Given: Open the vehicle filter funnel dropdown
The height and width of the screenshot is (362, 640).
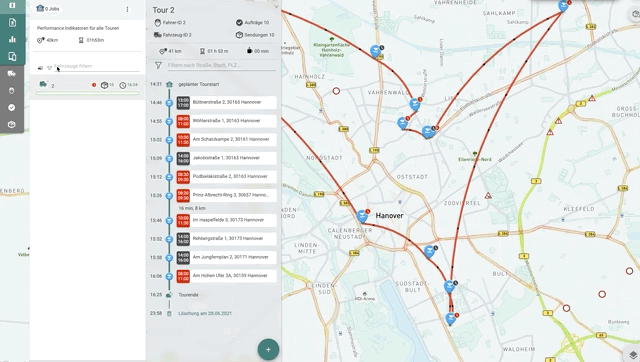Looking at the screenshot, I should tap(49, 68).
